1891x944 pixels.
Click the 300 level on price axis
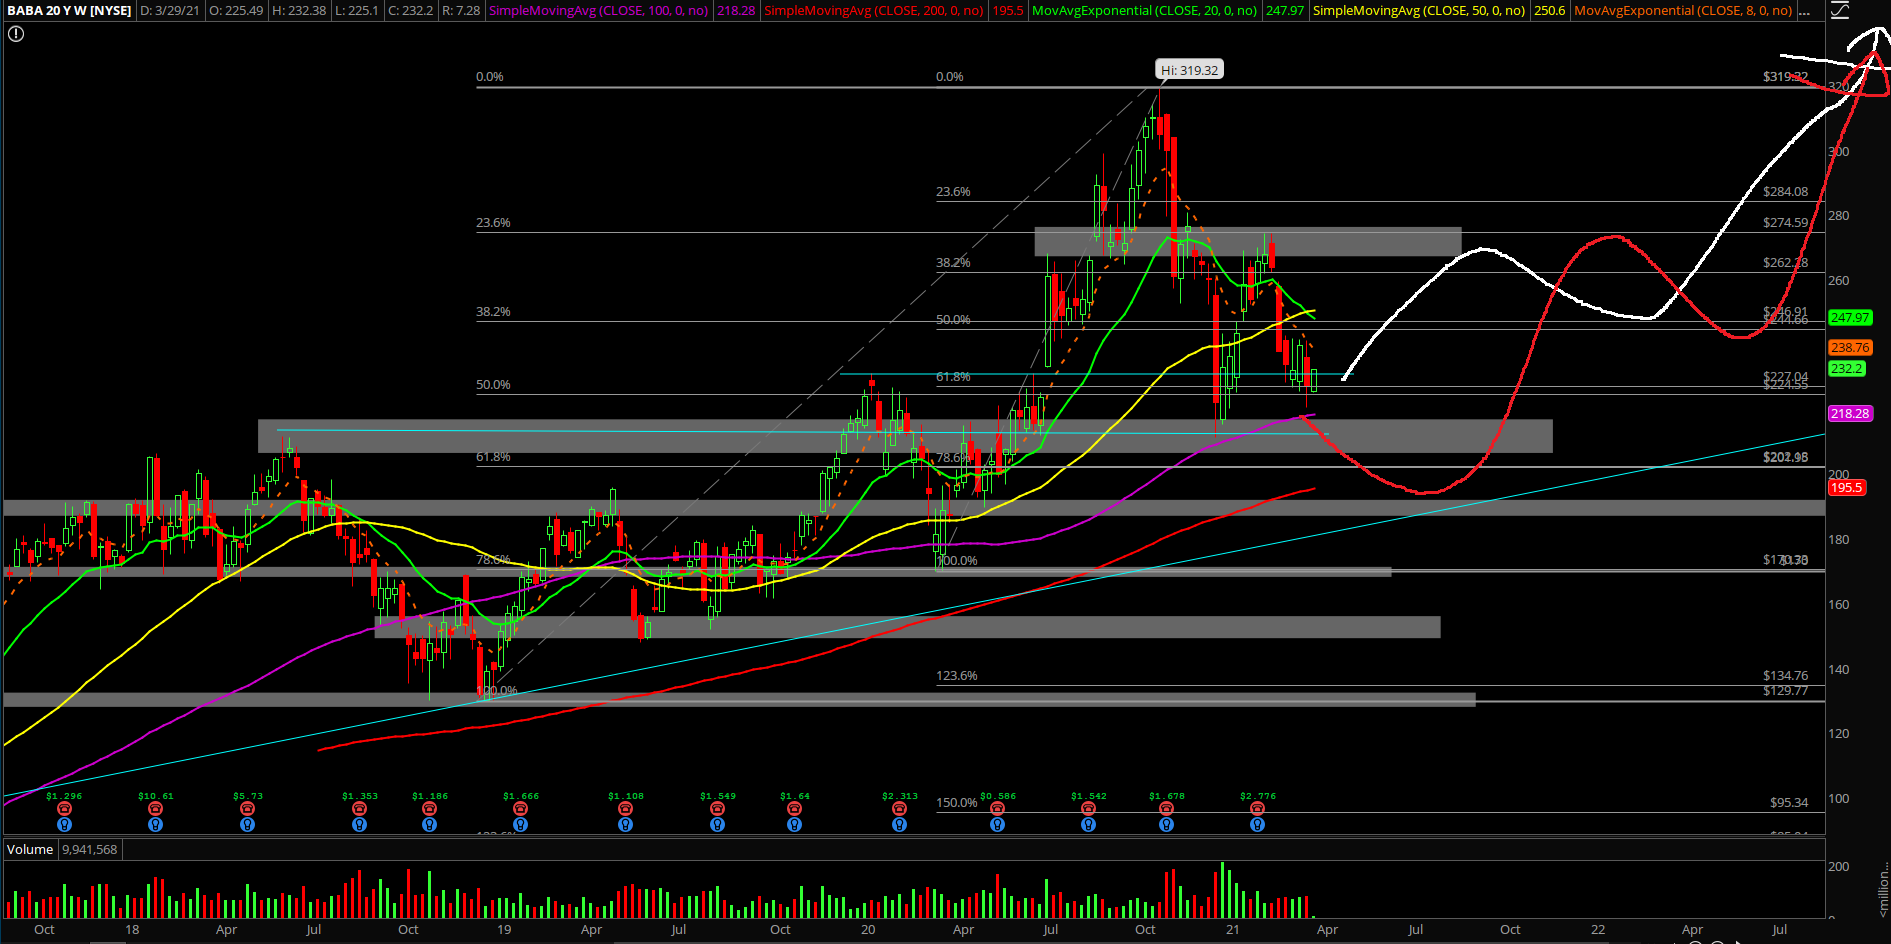(1838, 152)
